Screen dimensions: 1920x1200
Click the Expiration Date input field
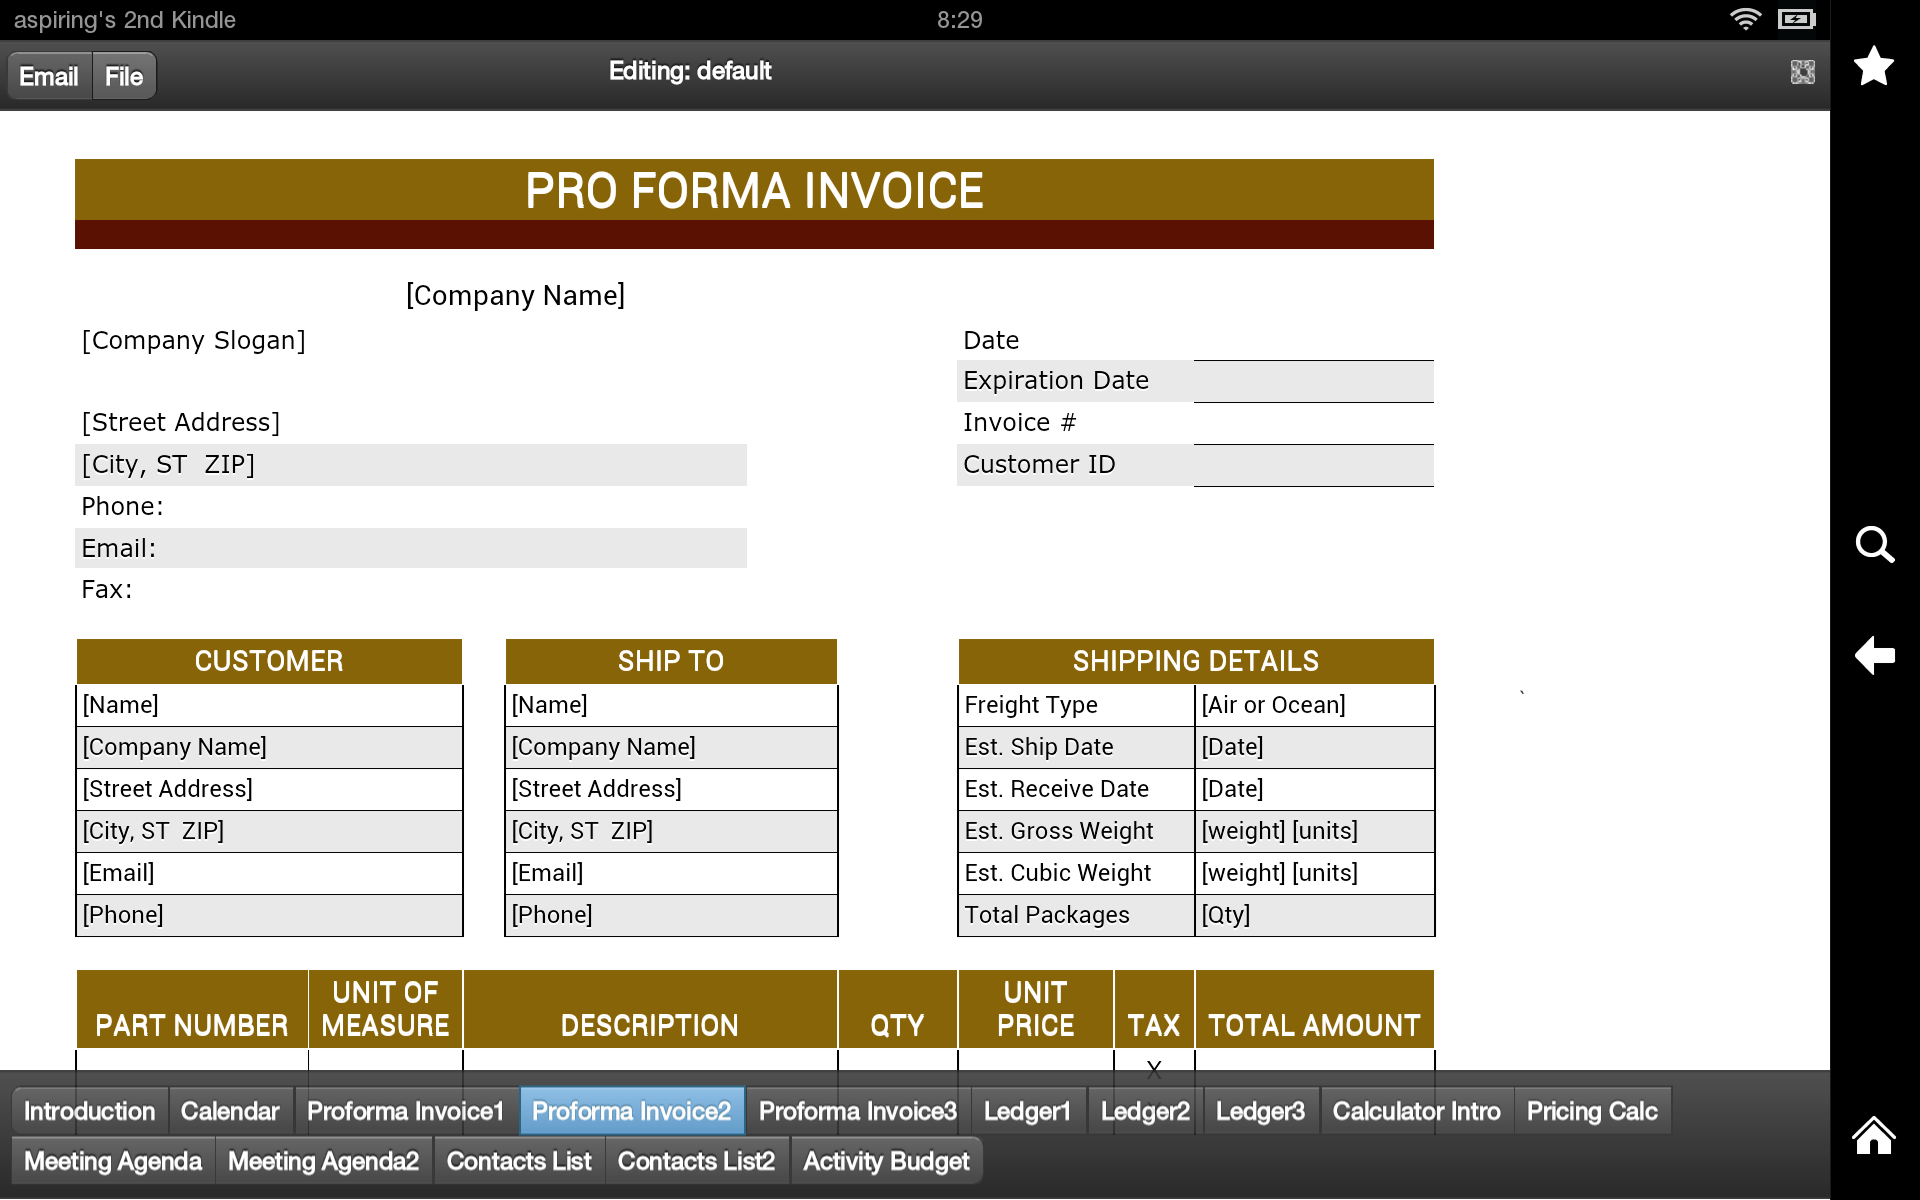1313,381
